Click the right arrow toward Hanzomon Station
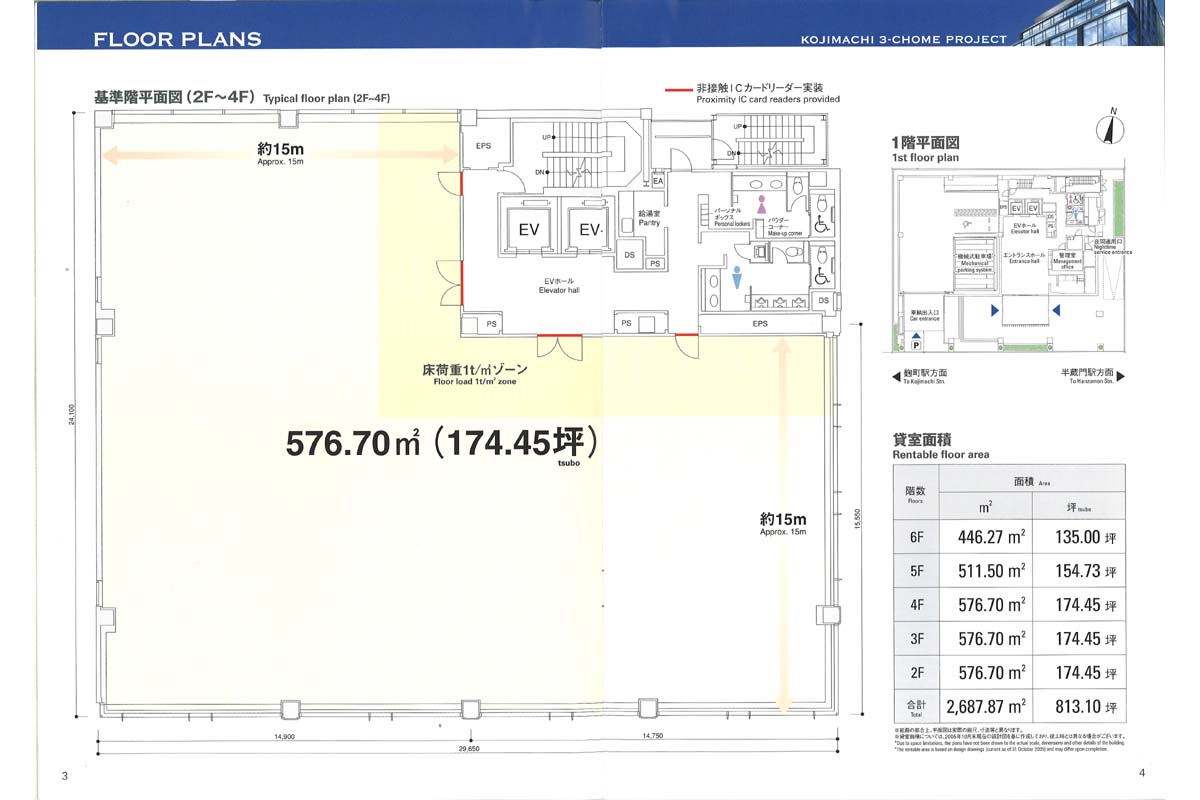This screenshot has width=1200, height=800. (x=1119, y=376)
